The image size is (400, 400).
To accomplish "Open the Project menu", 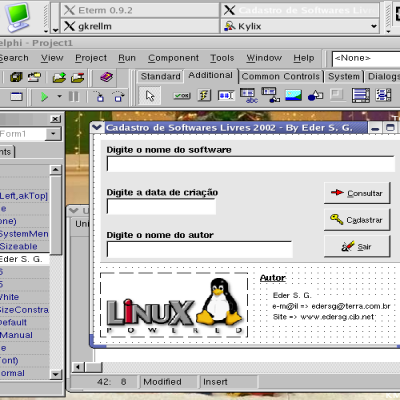I will click(91, 58).
